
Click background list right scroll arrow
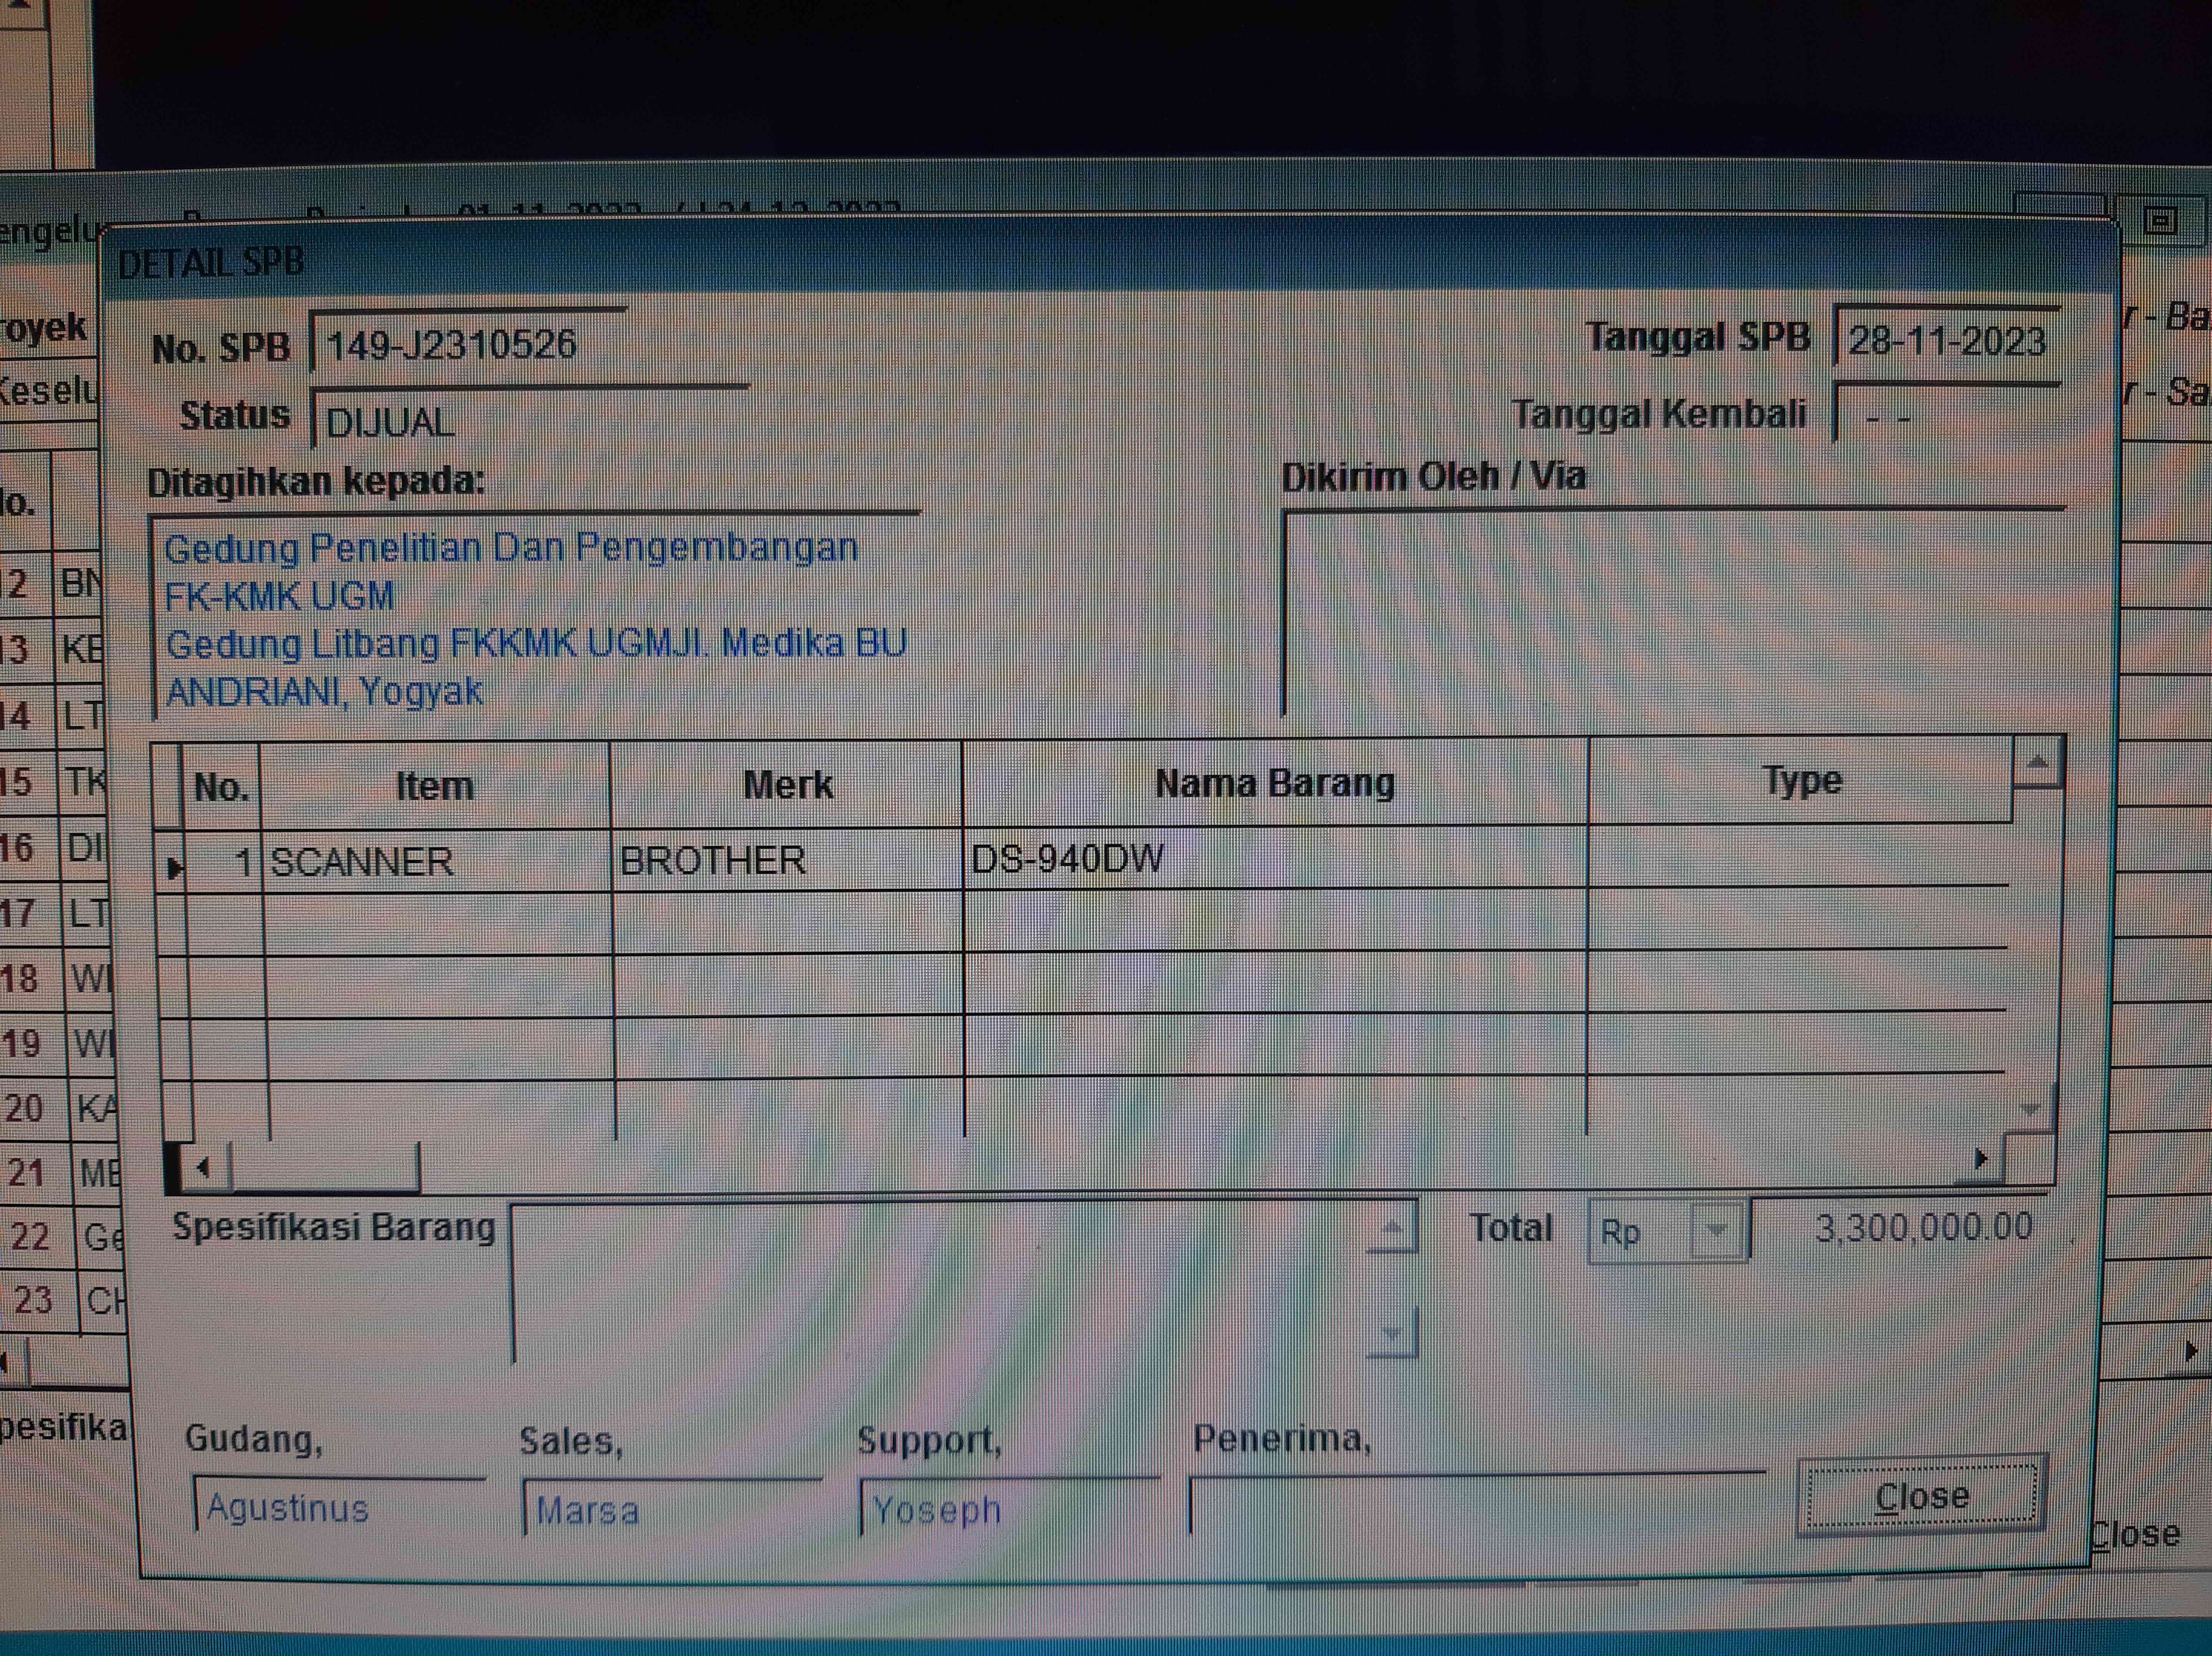[x=2190, y=1352]
